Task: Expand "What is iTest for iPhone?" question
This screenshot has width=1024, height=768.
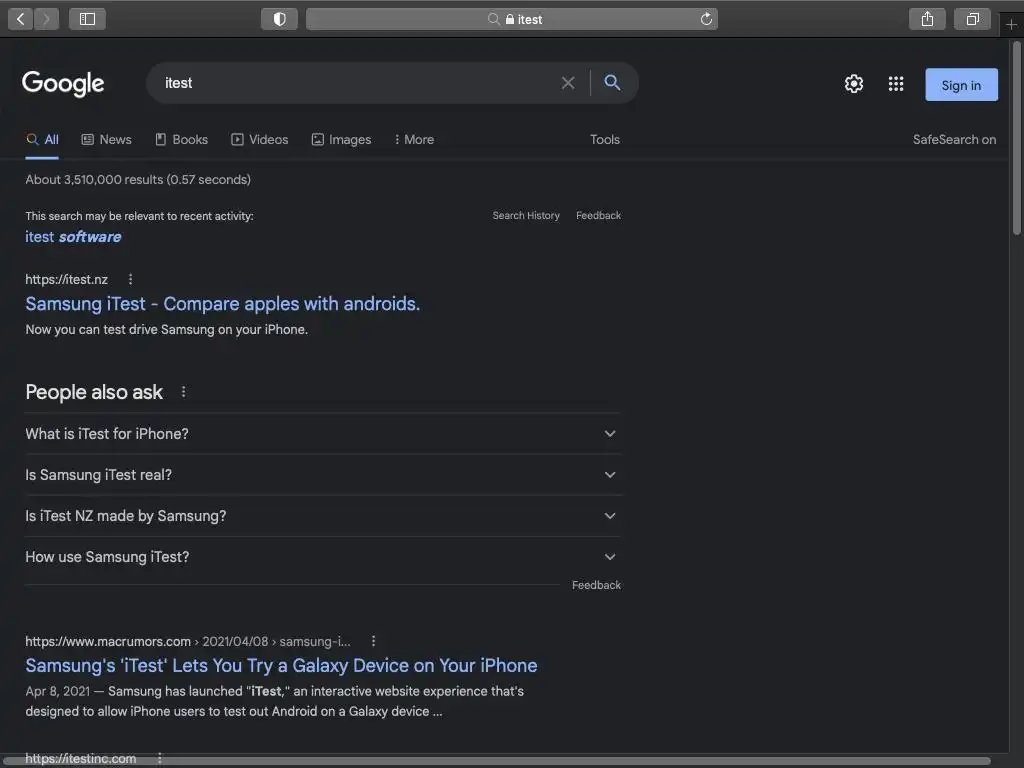Action: point(323,434)
